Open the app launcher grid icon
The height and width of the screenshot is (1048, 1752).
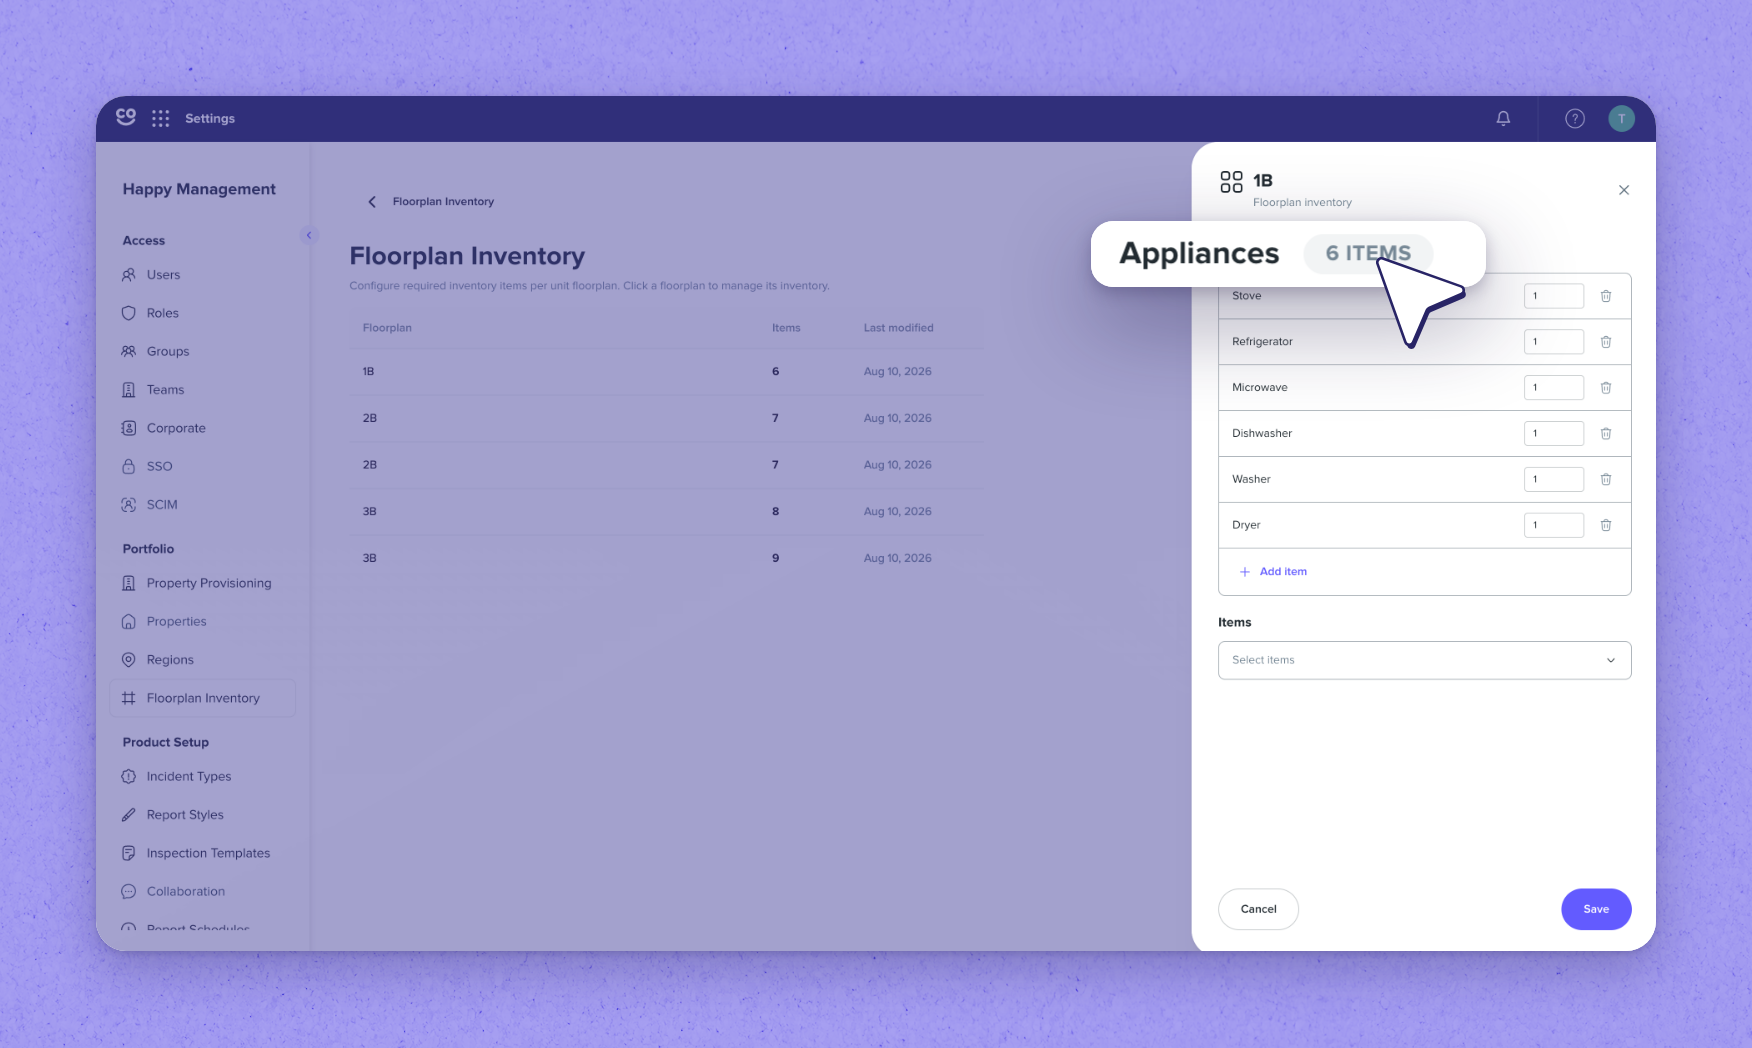(x=160, y=119)
